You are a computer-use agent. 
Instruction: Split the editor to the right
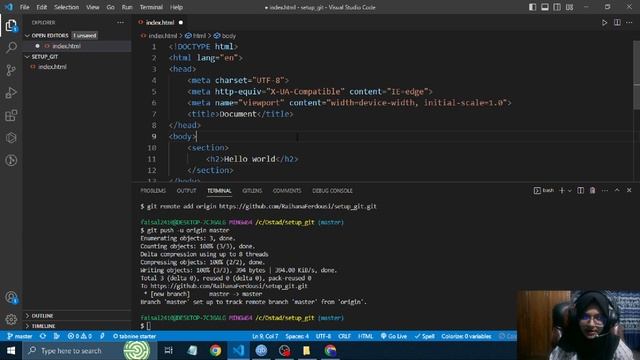point(617,22)
